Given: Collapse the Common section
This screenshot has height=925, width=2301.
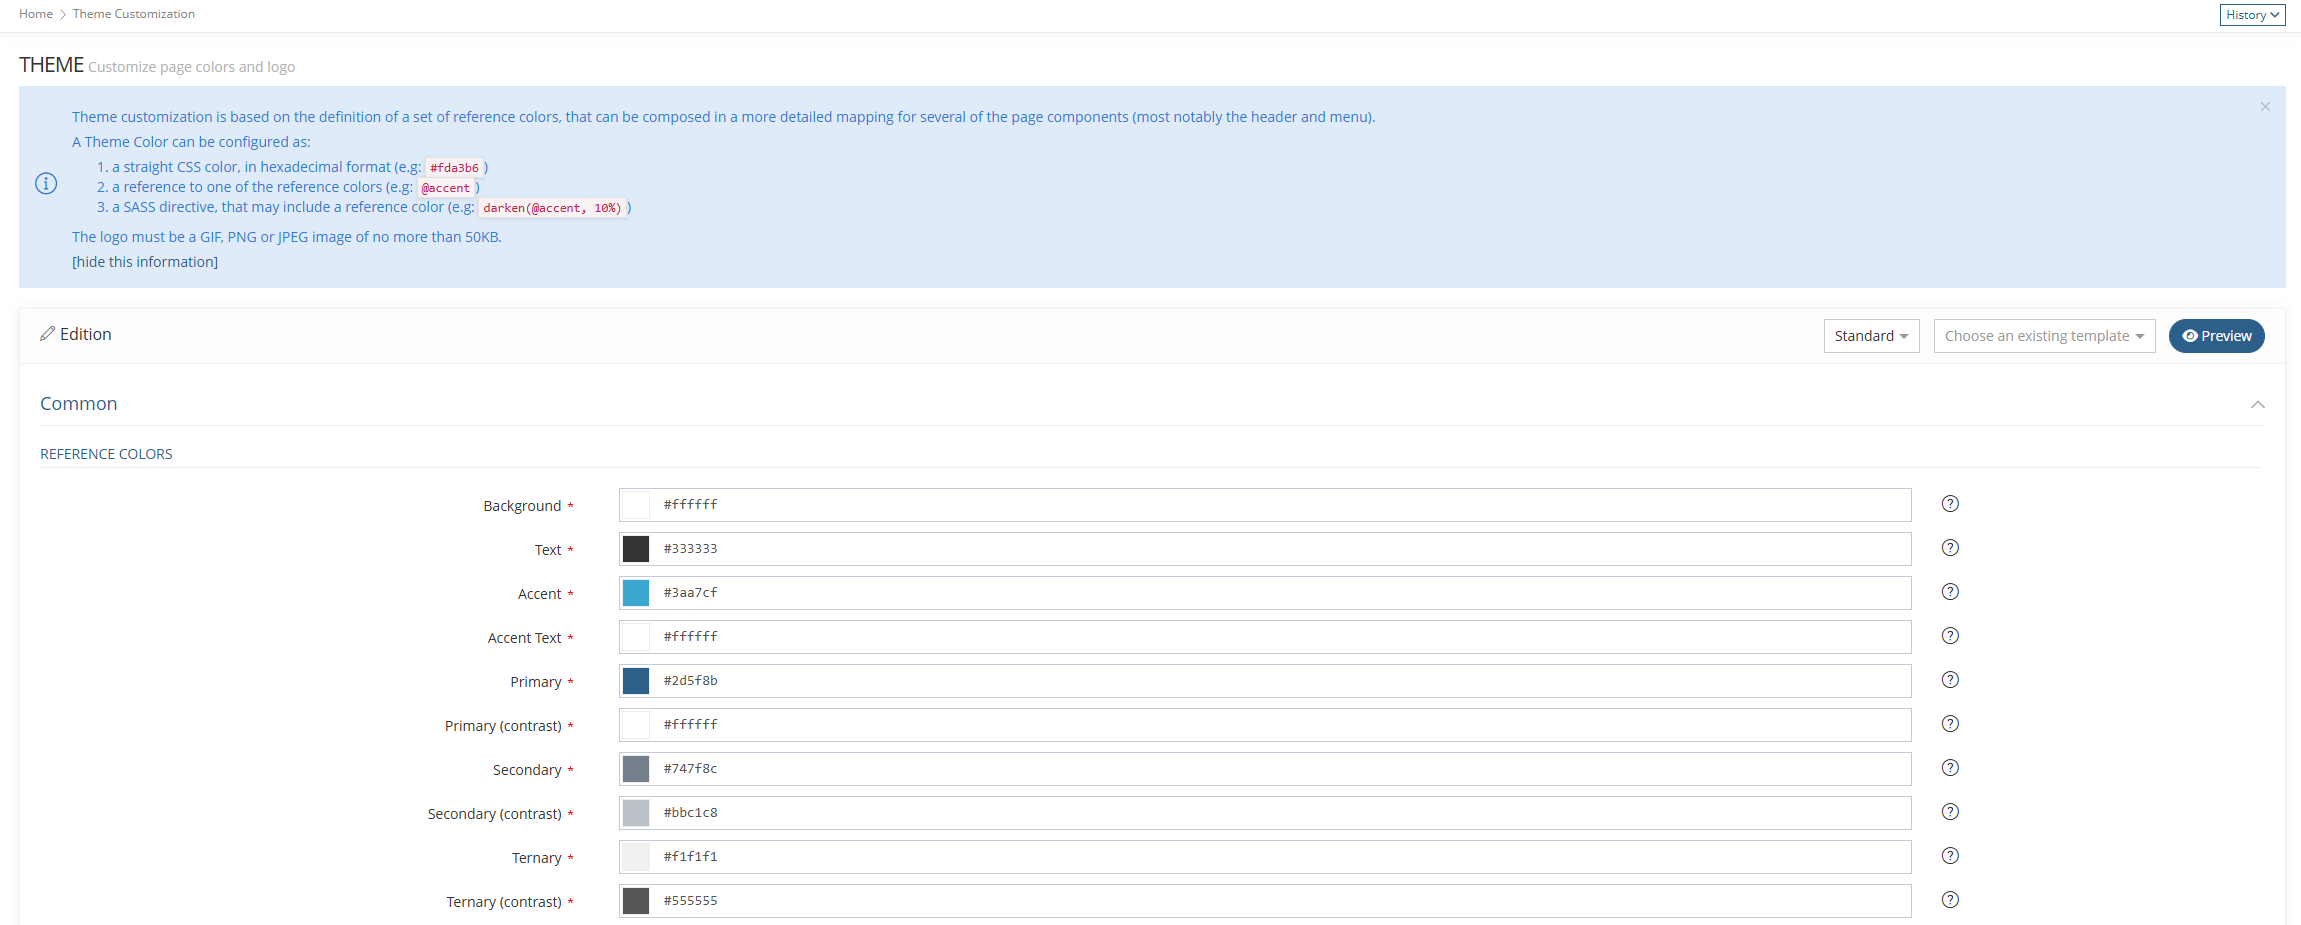Looking at the screenshot, I should [2257, 404].
